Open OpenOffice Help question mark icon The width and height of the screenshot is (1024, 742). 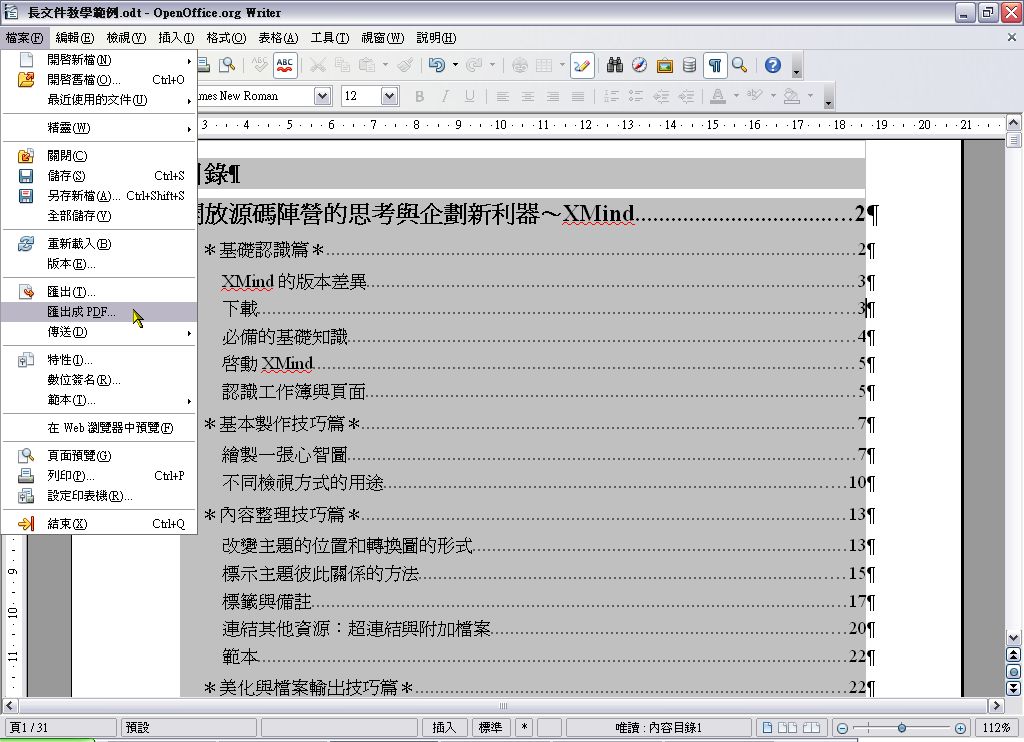tap(773, 65)
